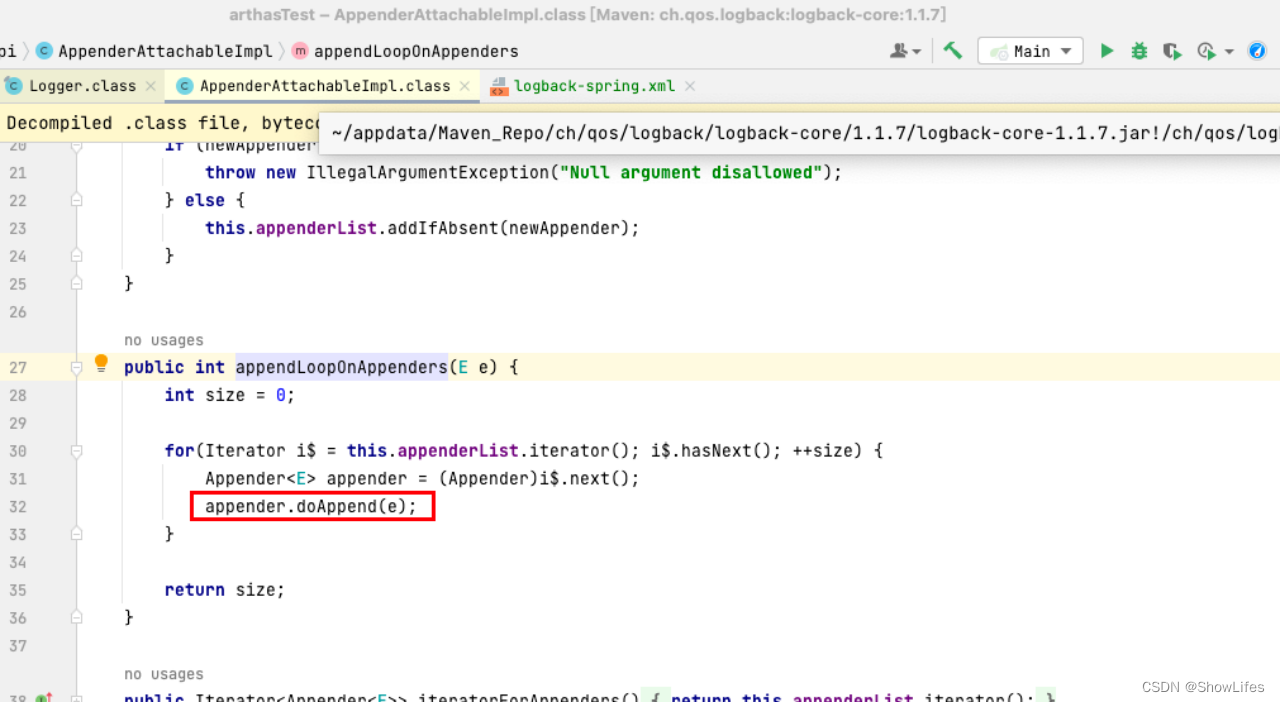Click the XML file icon on logback-spring.xml tab
The height and width of the screenshot is (702, 1280).
click(498, 86)
